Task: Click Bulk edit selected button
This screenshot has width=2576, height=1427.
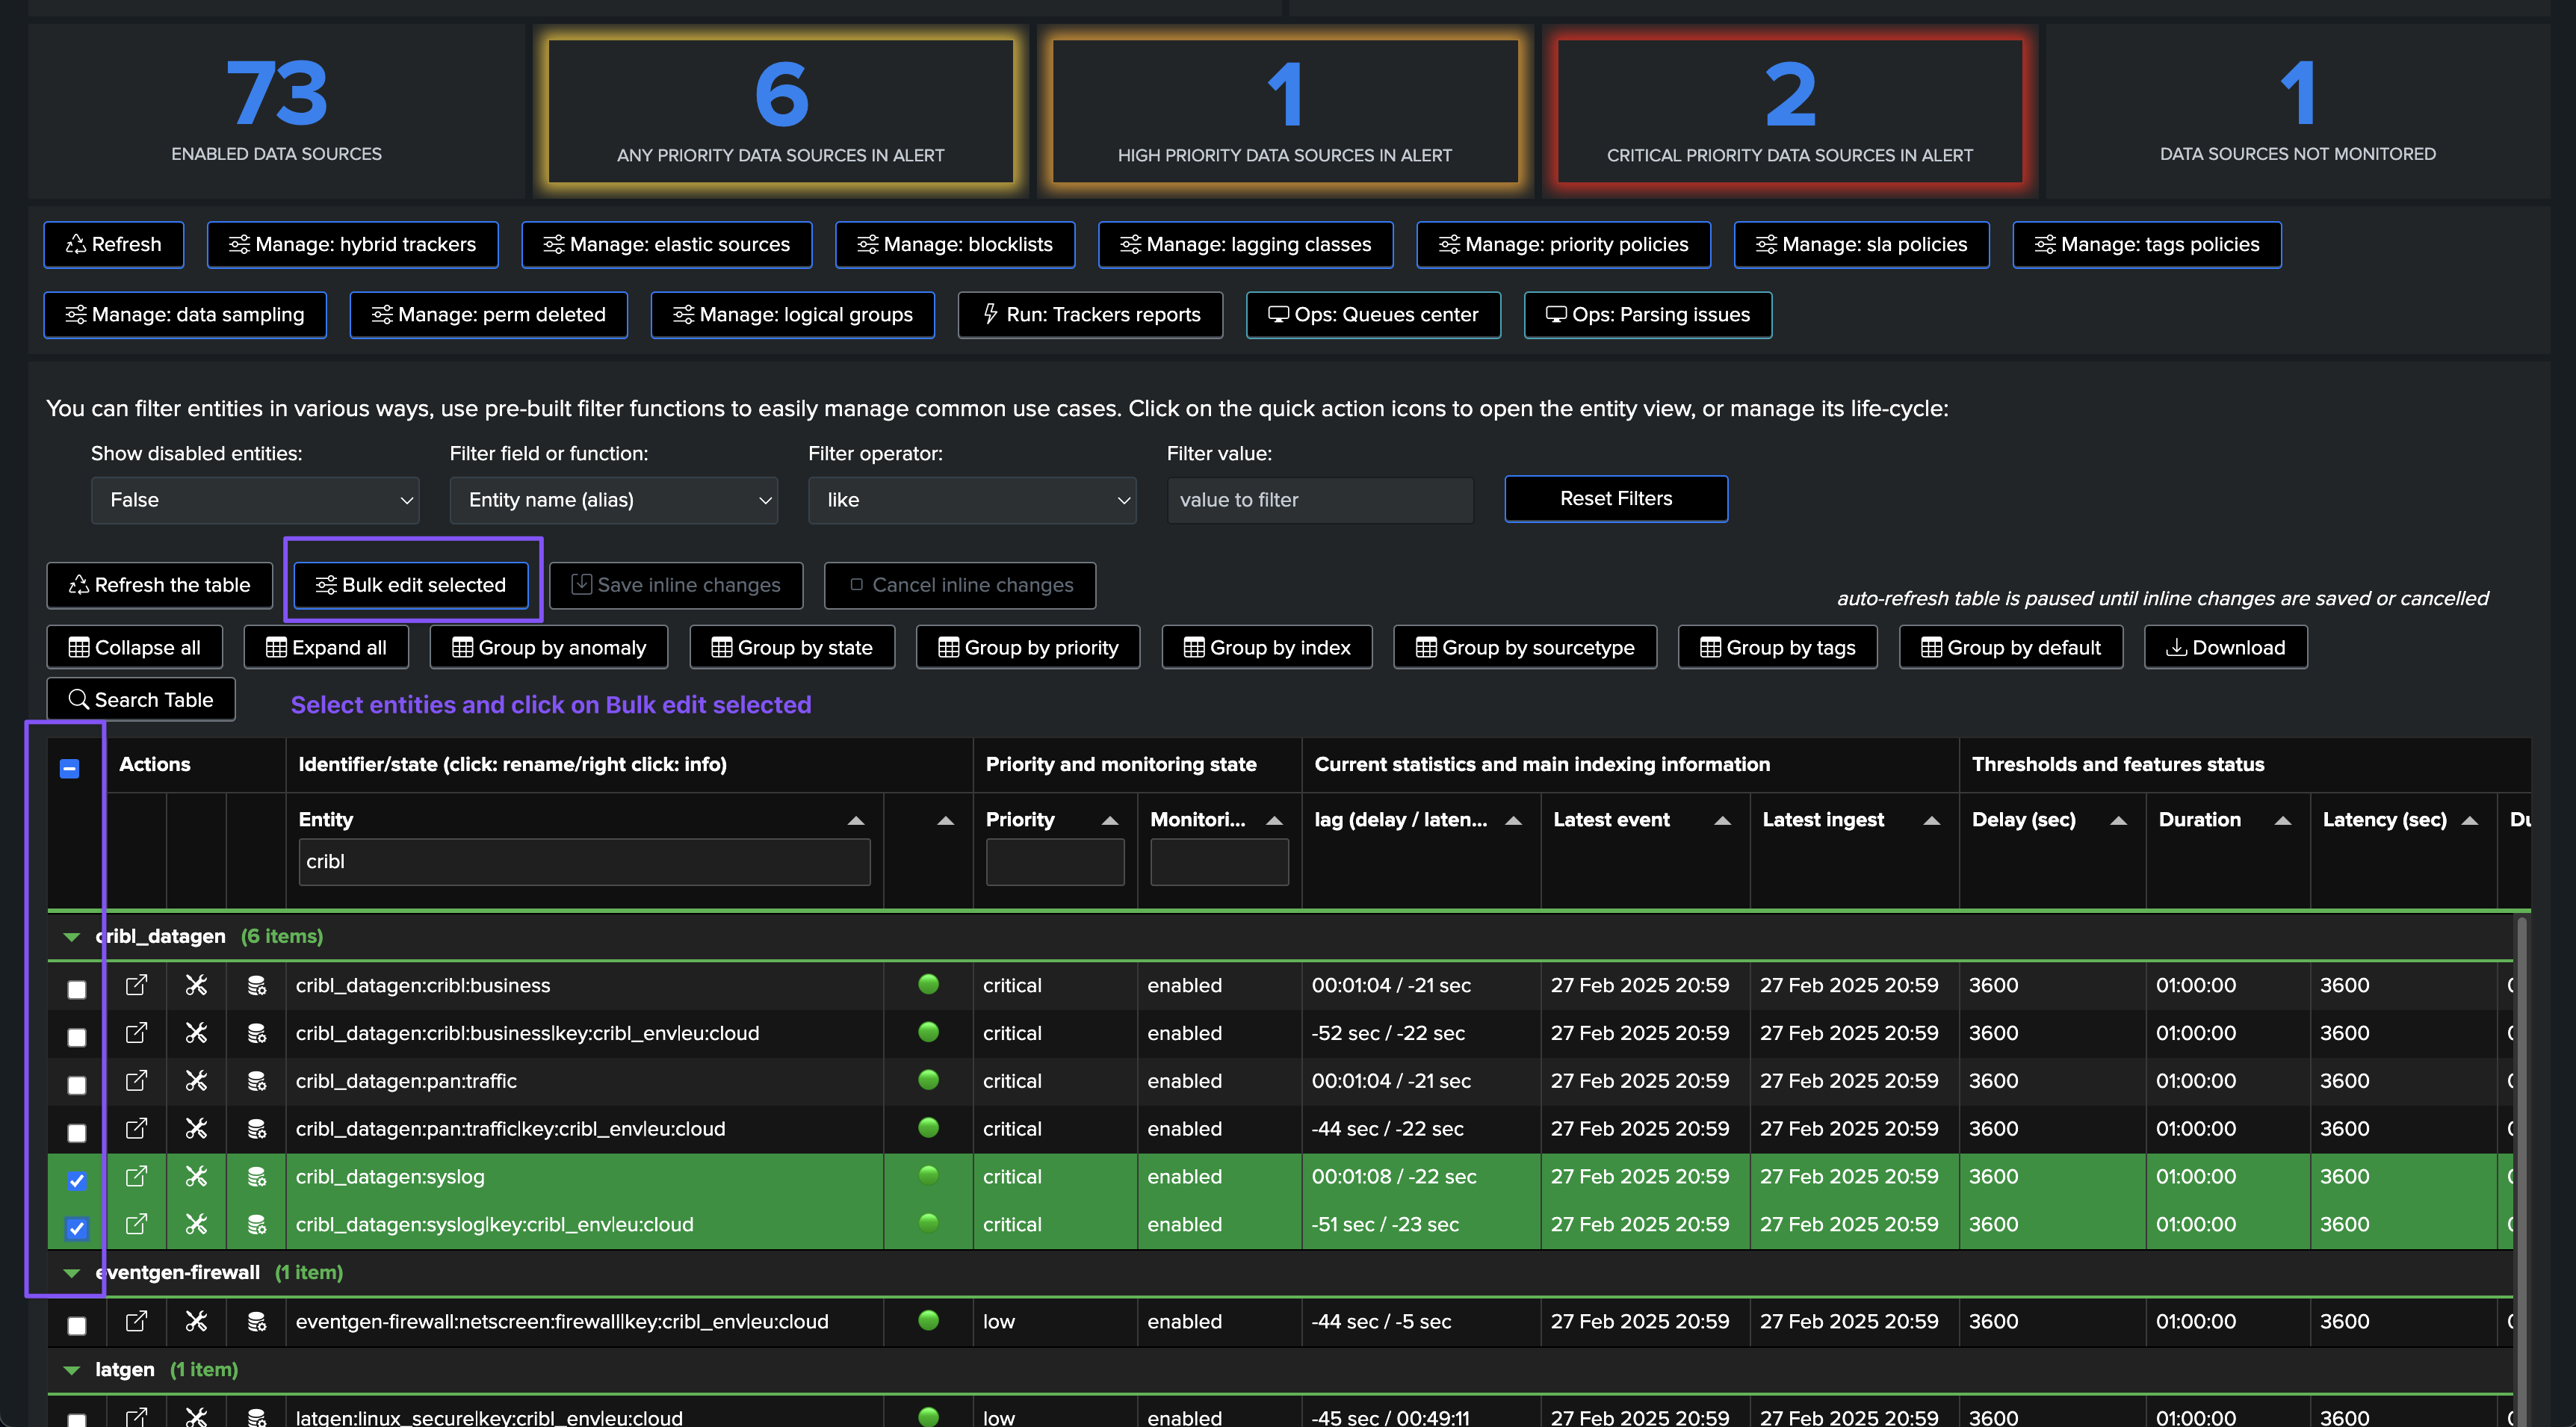Action: [x=411, y=585]
